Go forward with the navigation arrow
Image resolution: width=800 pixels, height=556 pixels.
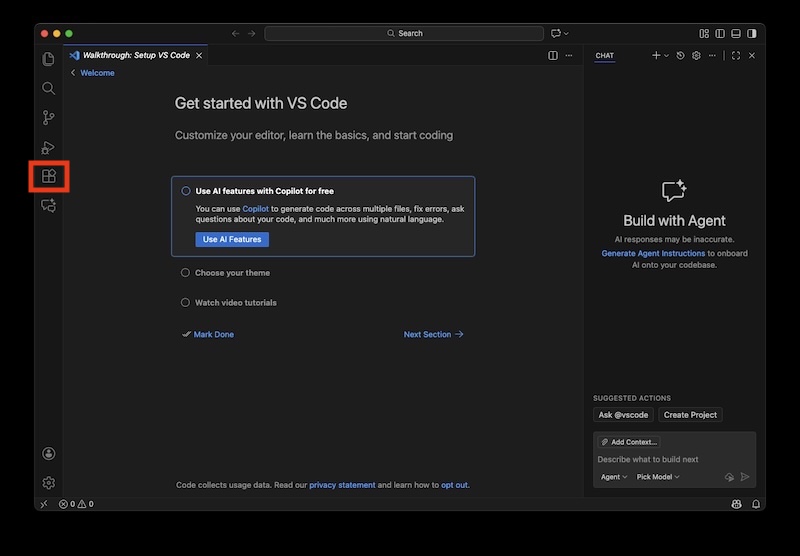pos(252,33)
